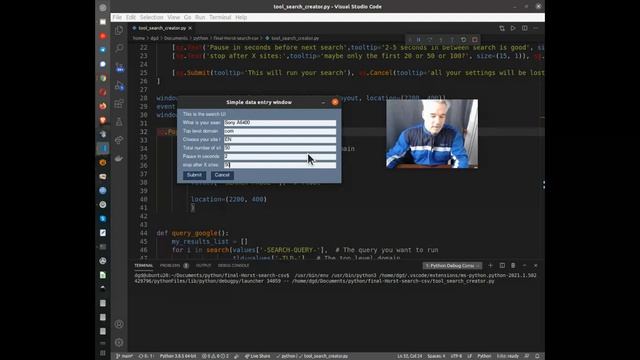Open the Terminal menu
Image resolution: width=640 pixels, height=360 pixels.
[x=220, y=17]
